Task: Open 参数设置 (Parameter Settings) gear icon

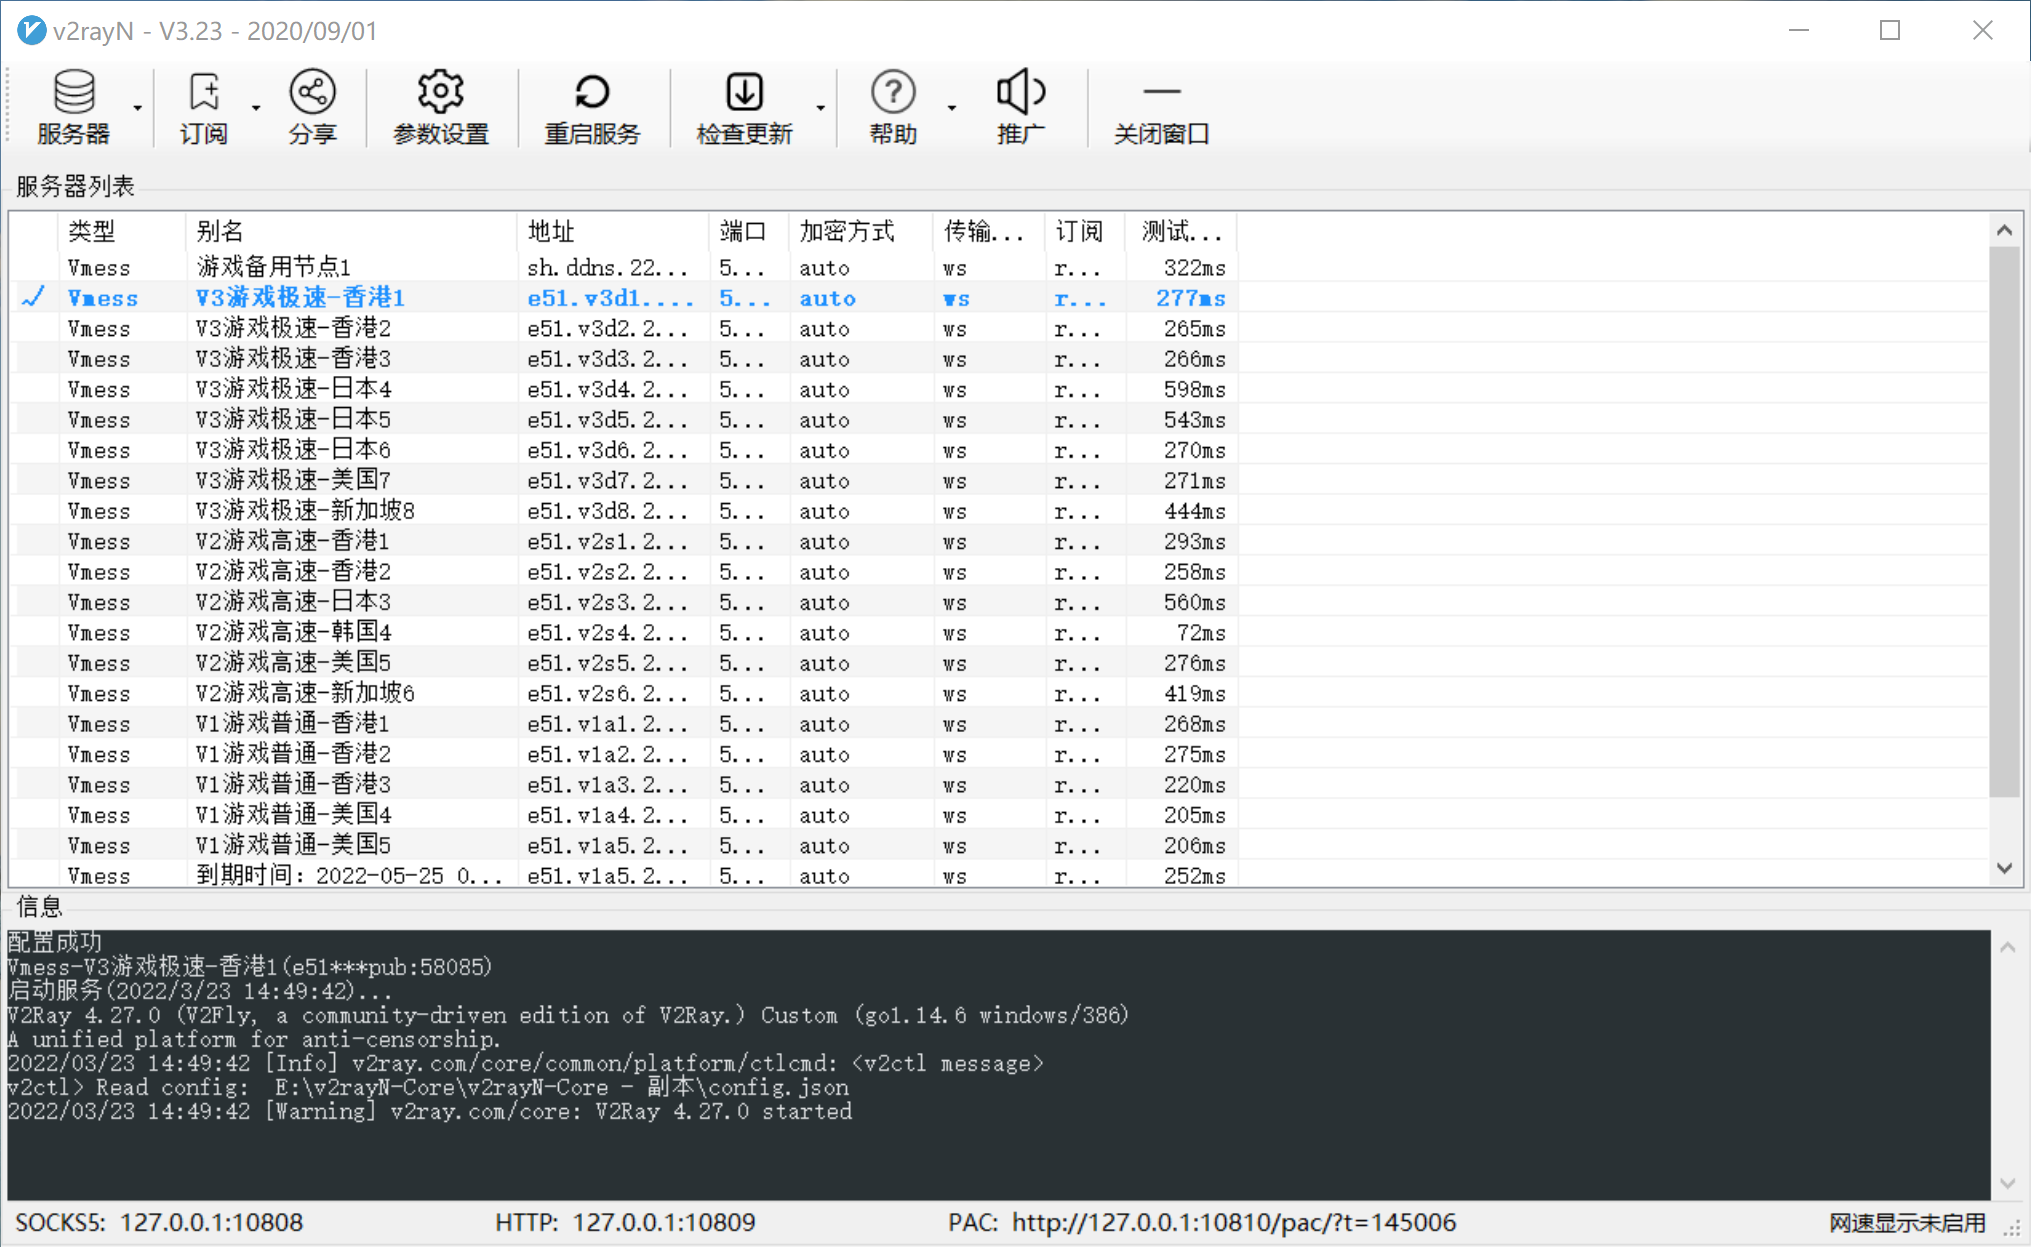Action: coord(441,107)
